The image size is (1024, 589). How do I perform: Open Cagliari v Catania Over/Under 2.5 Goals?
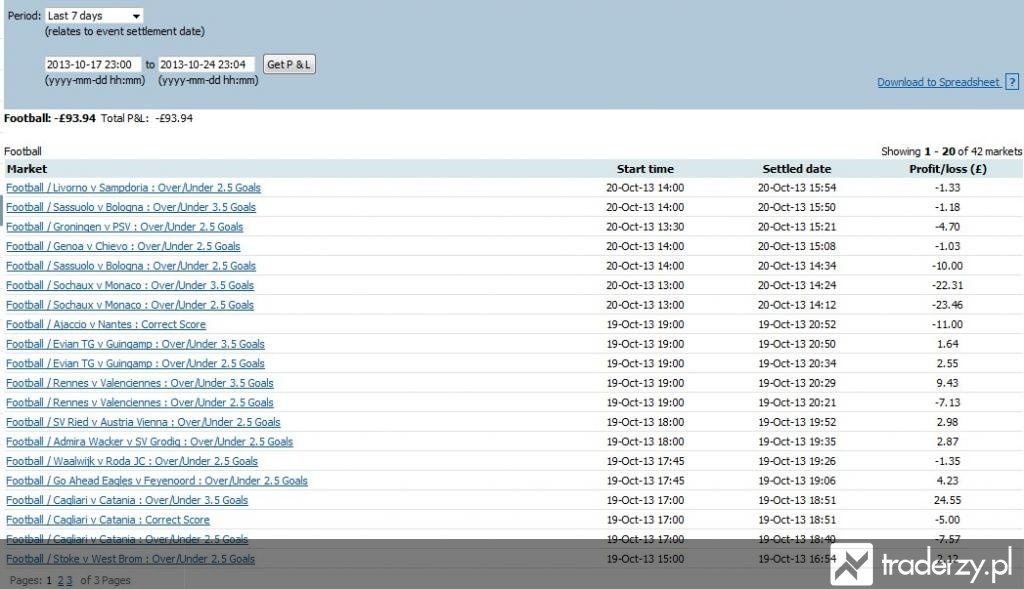pyautogui.click(x=127, y=539)
